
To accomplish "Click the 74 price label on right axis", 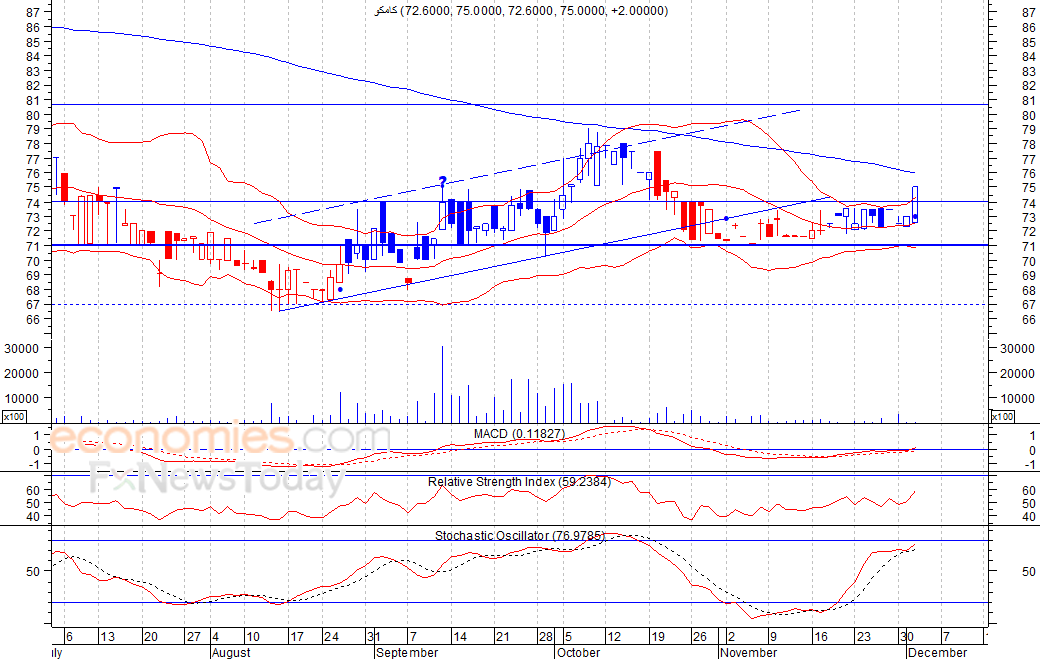I will point(1029,204).
